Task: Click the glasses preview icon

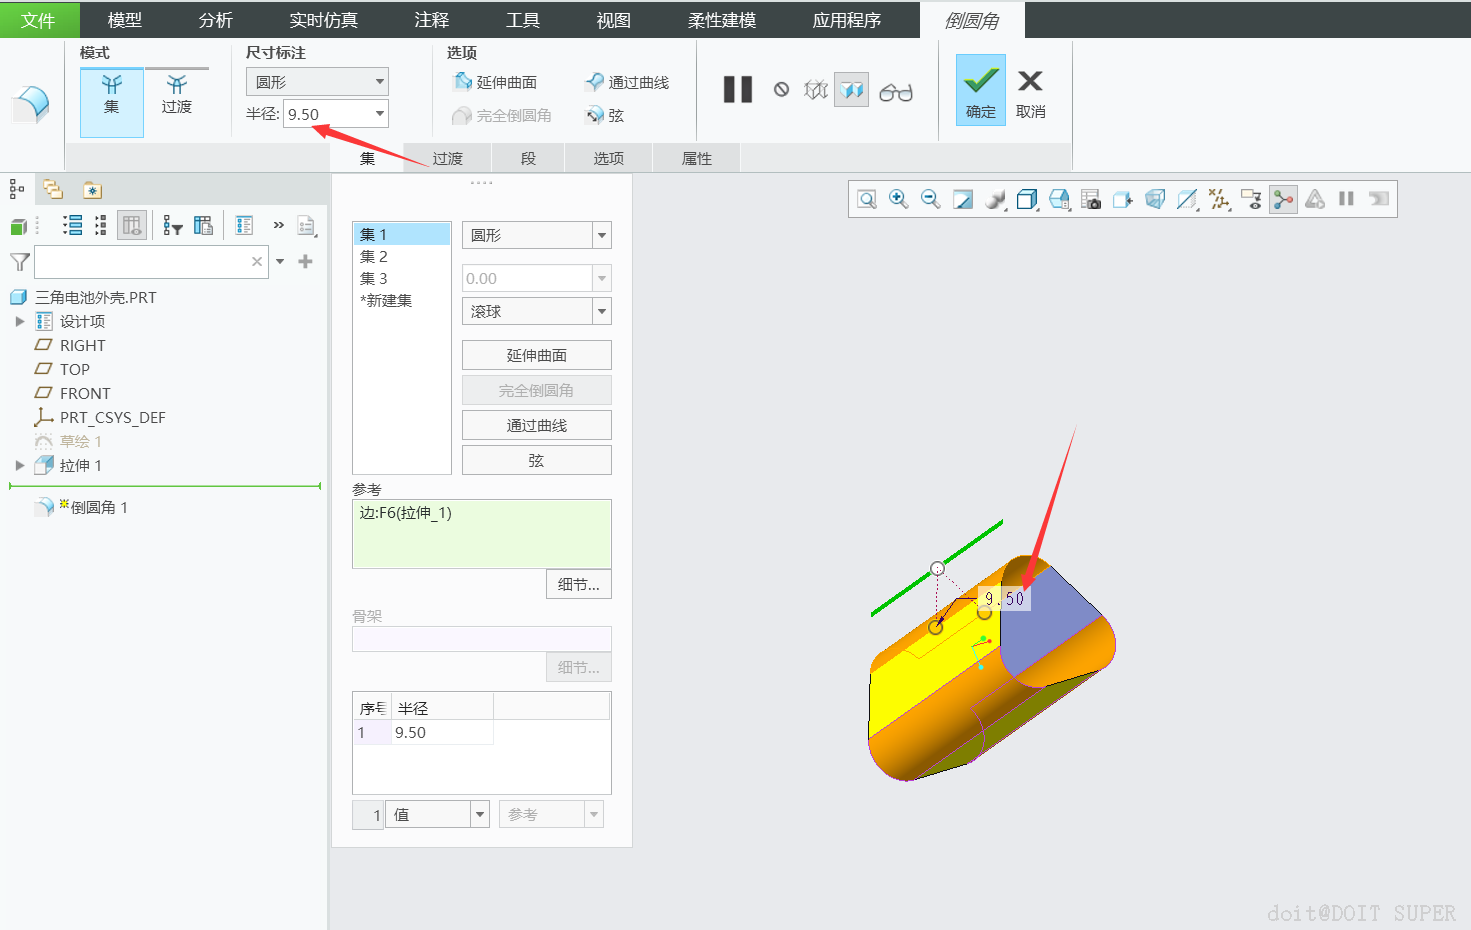Action: [x=896, y=92]
